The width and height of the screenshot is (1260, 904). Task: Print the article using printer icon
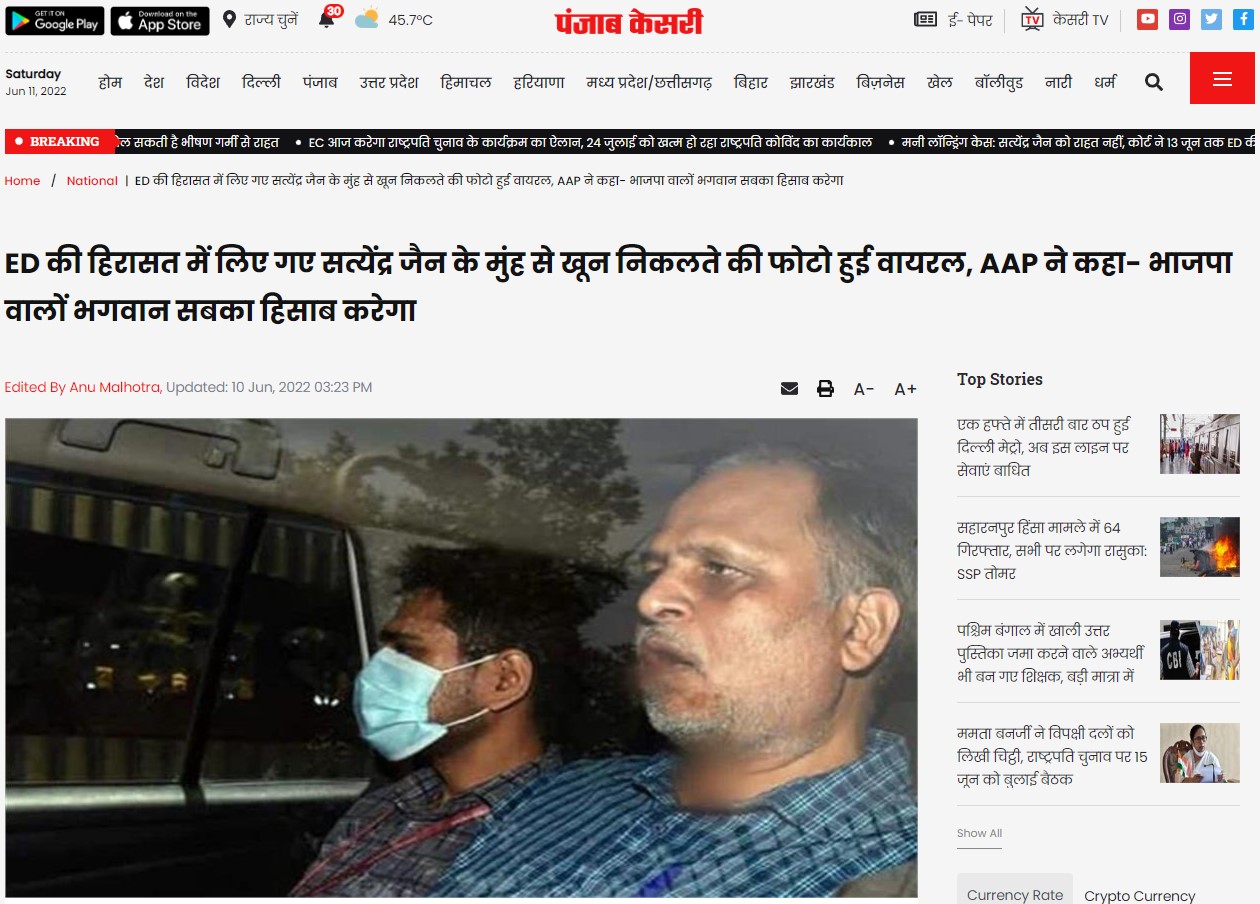tap(825, 388)
